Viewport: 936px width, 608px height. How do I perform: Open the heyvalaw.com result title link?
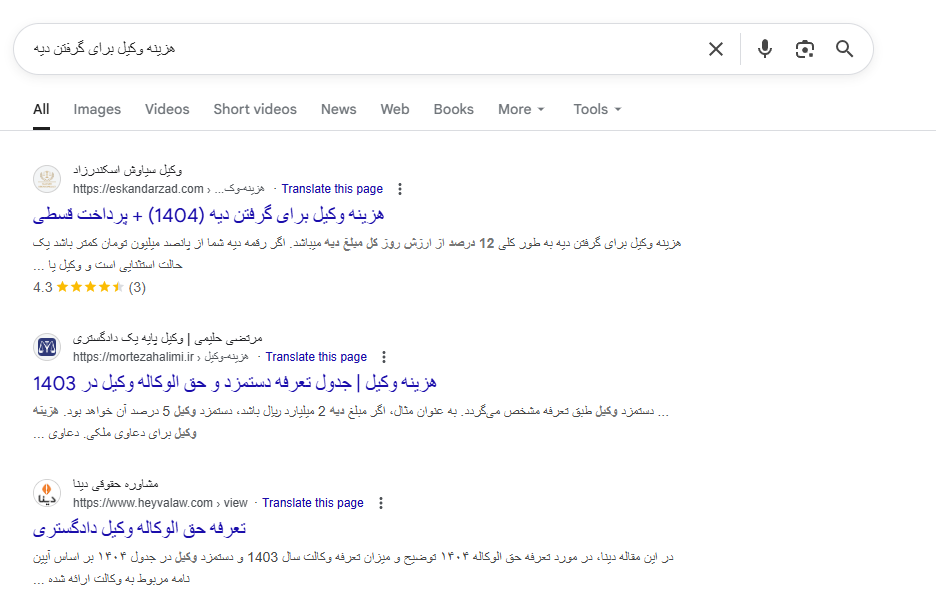140,528
